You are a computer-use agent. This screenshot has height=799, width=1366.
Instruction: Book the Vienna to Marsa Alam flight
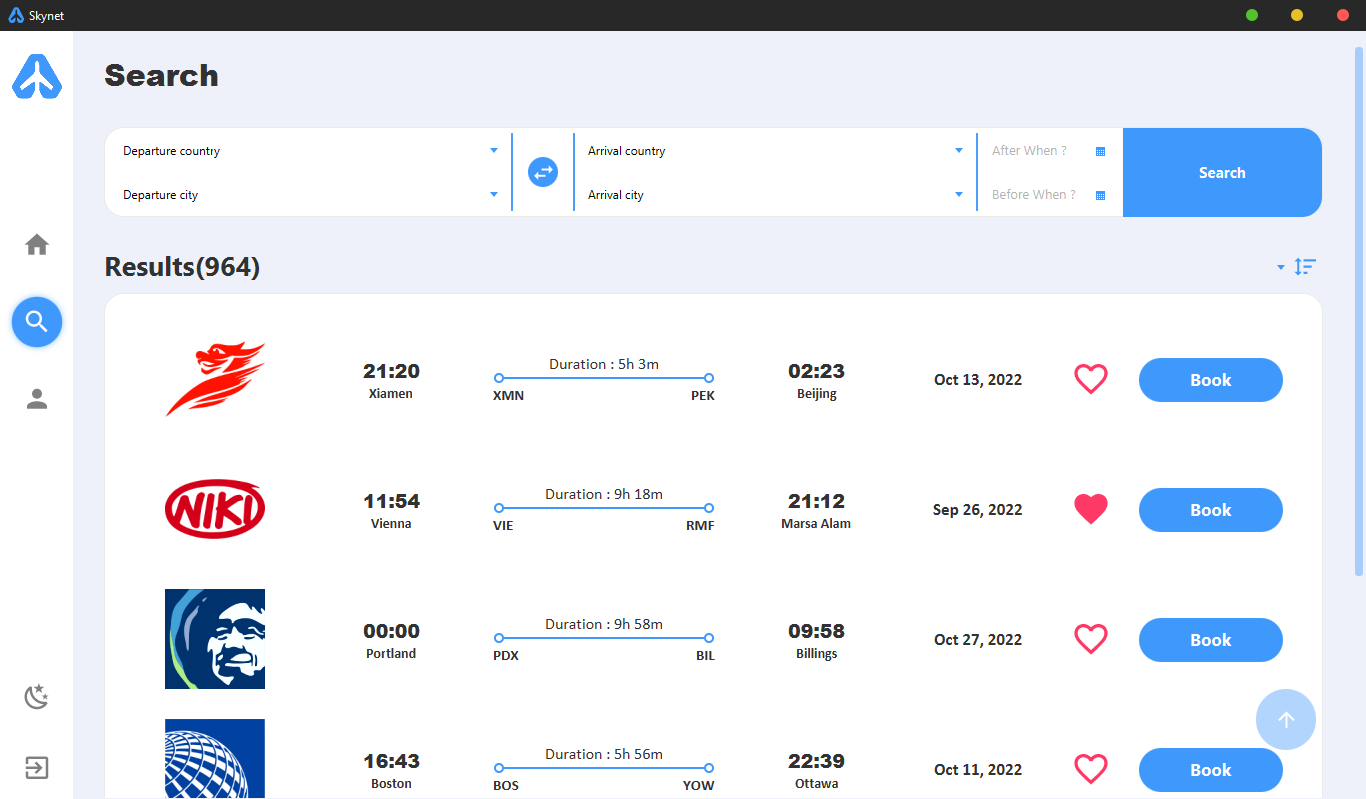[x=1211, y=510]
